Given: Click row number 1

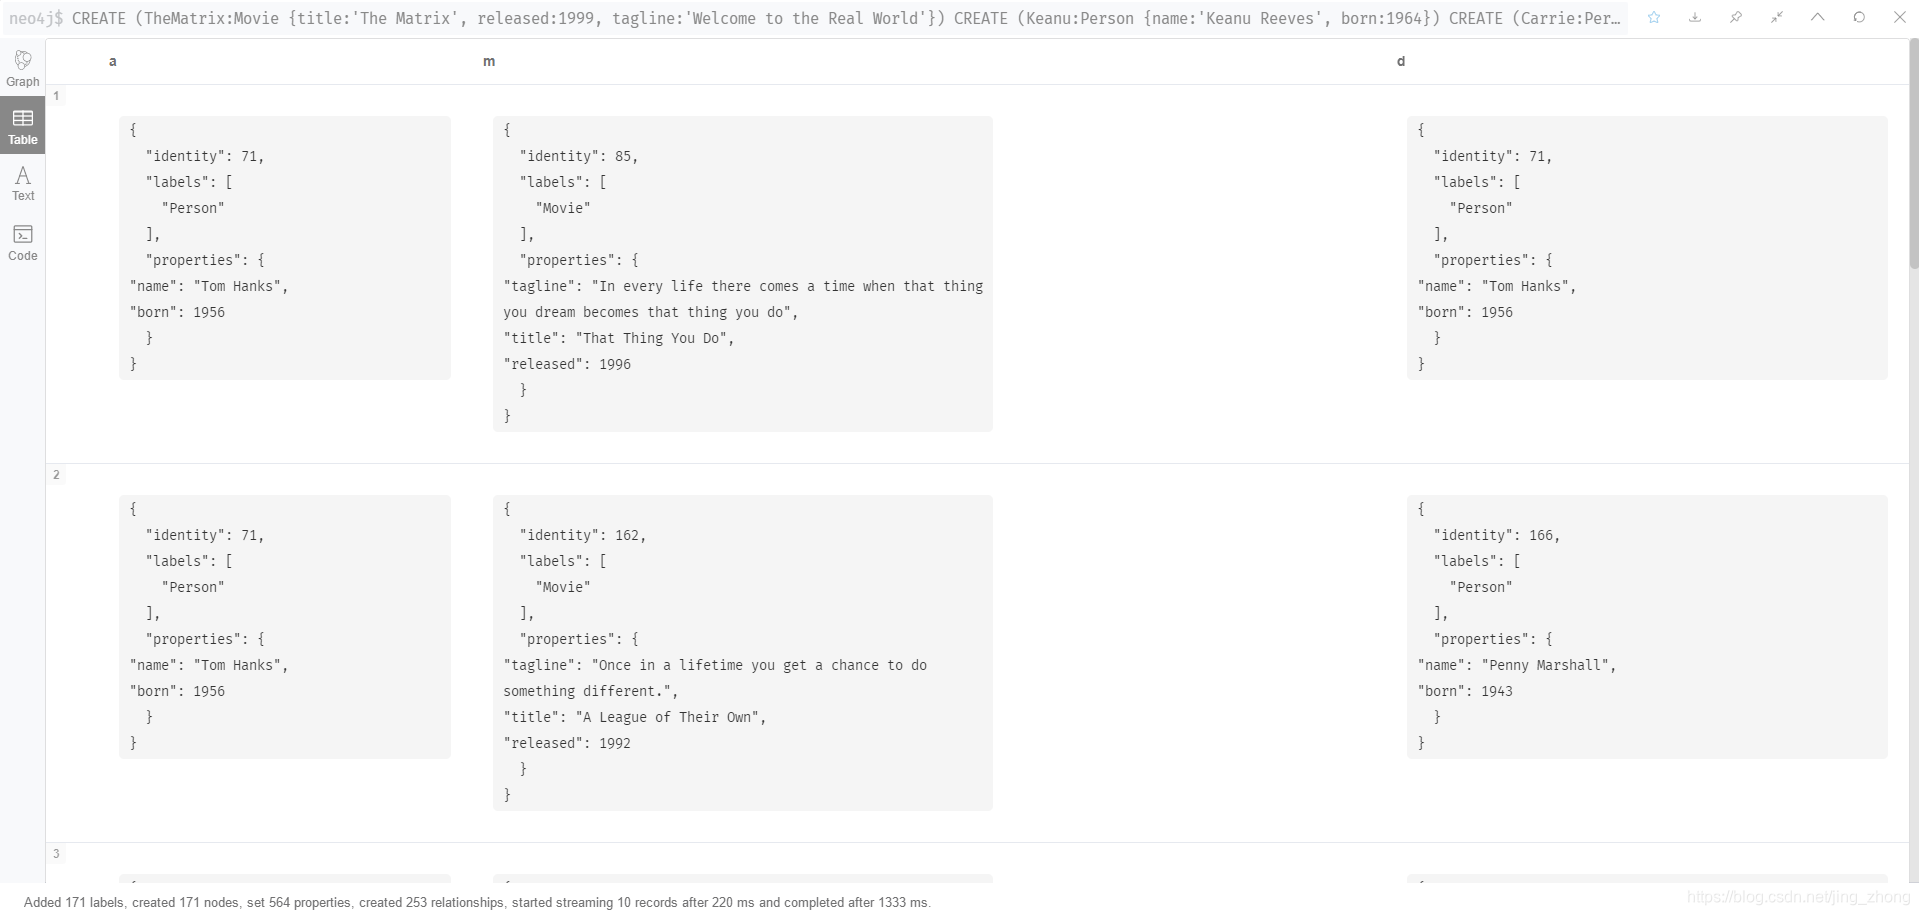Looking at the screenshot, I should pyautogui.click(x=56, y=96).
